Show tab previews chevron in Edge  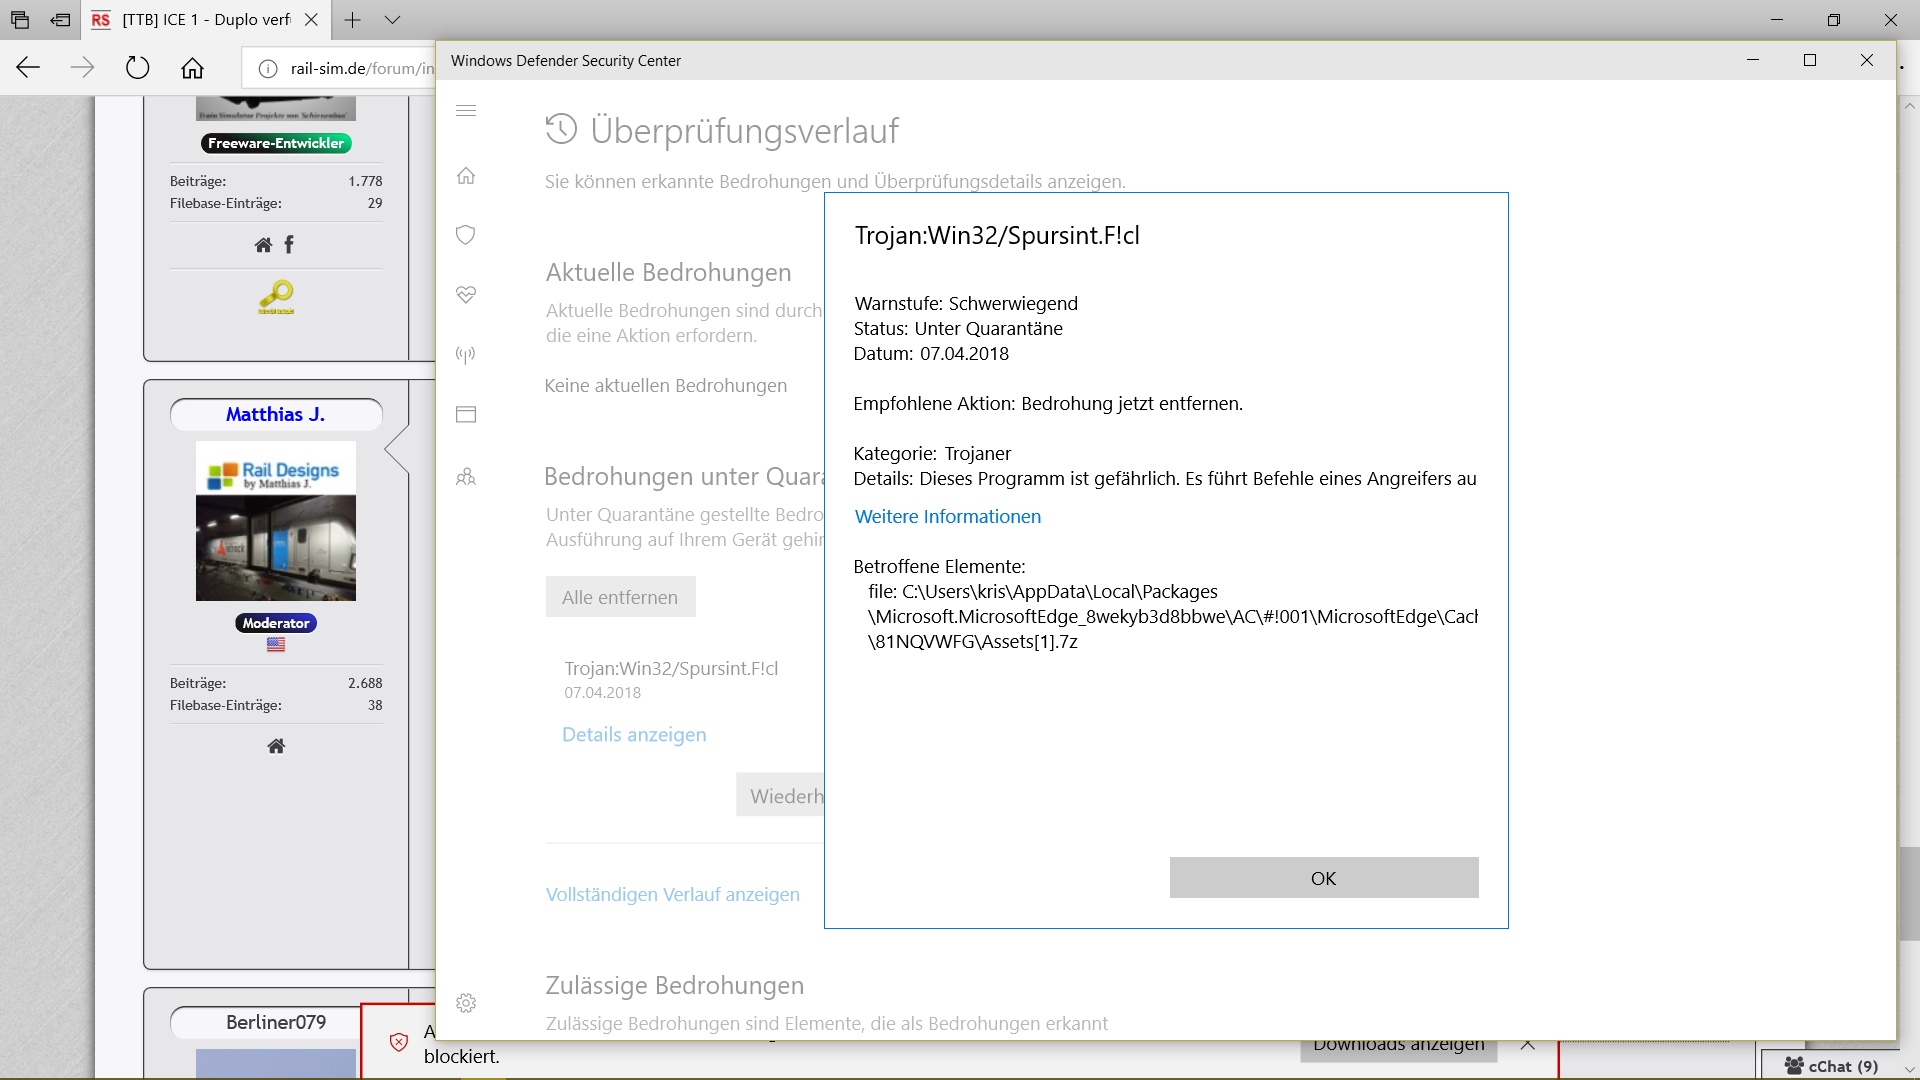pos(392,20)
